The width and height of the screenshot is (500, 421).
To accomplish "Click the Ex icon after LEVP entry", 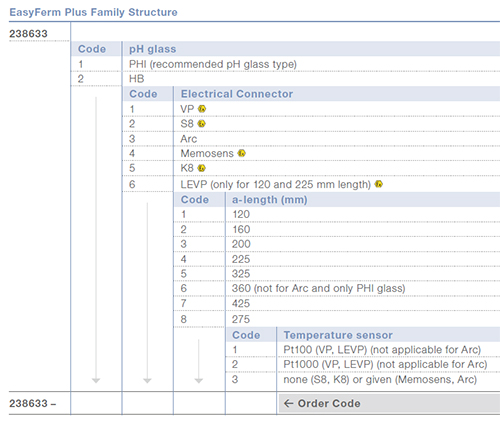I will click(x=379, y=184).
